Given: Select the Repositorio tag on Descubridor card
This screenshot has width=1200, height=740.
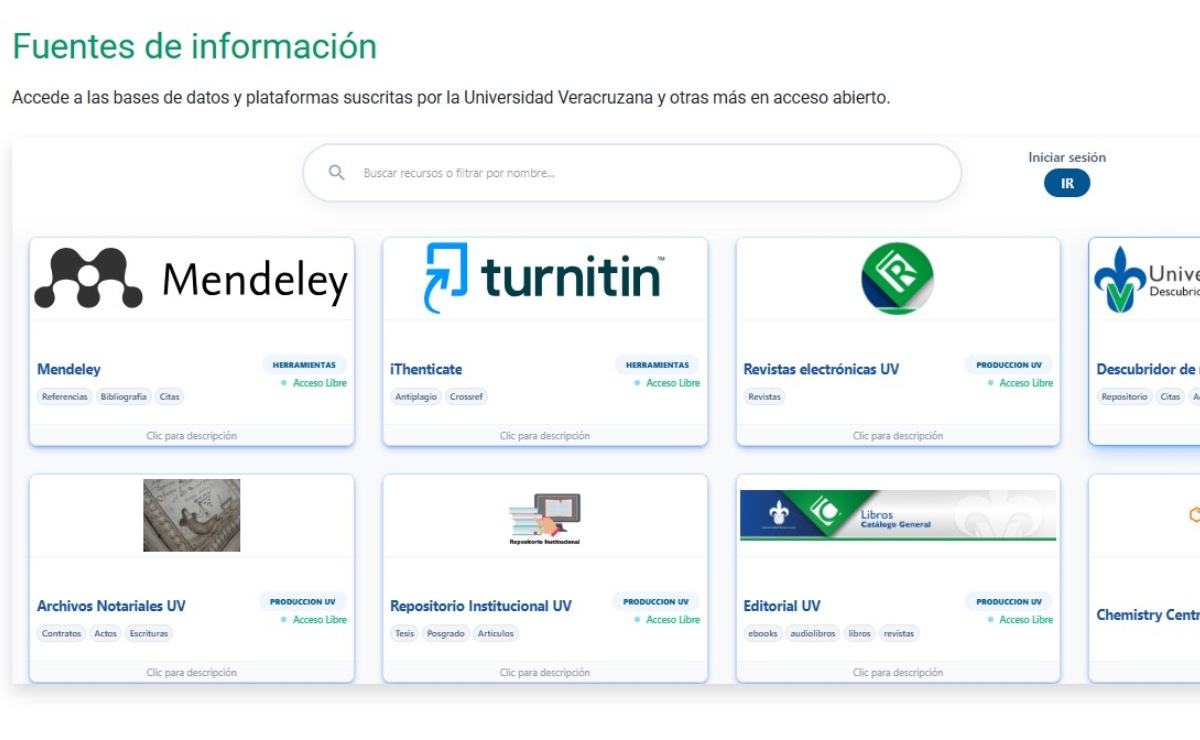Looking at the screenshot, I should [1124, 397].
